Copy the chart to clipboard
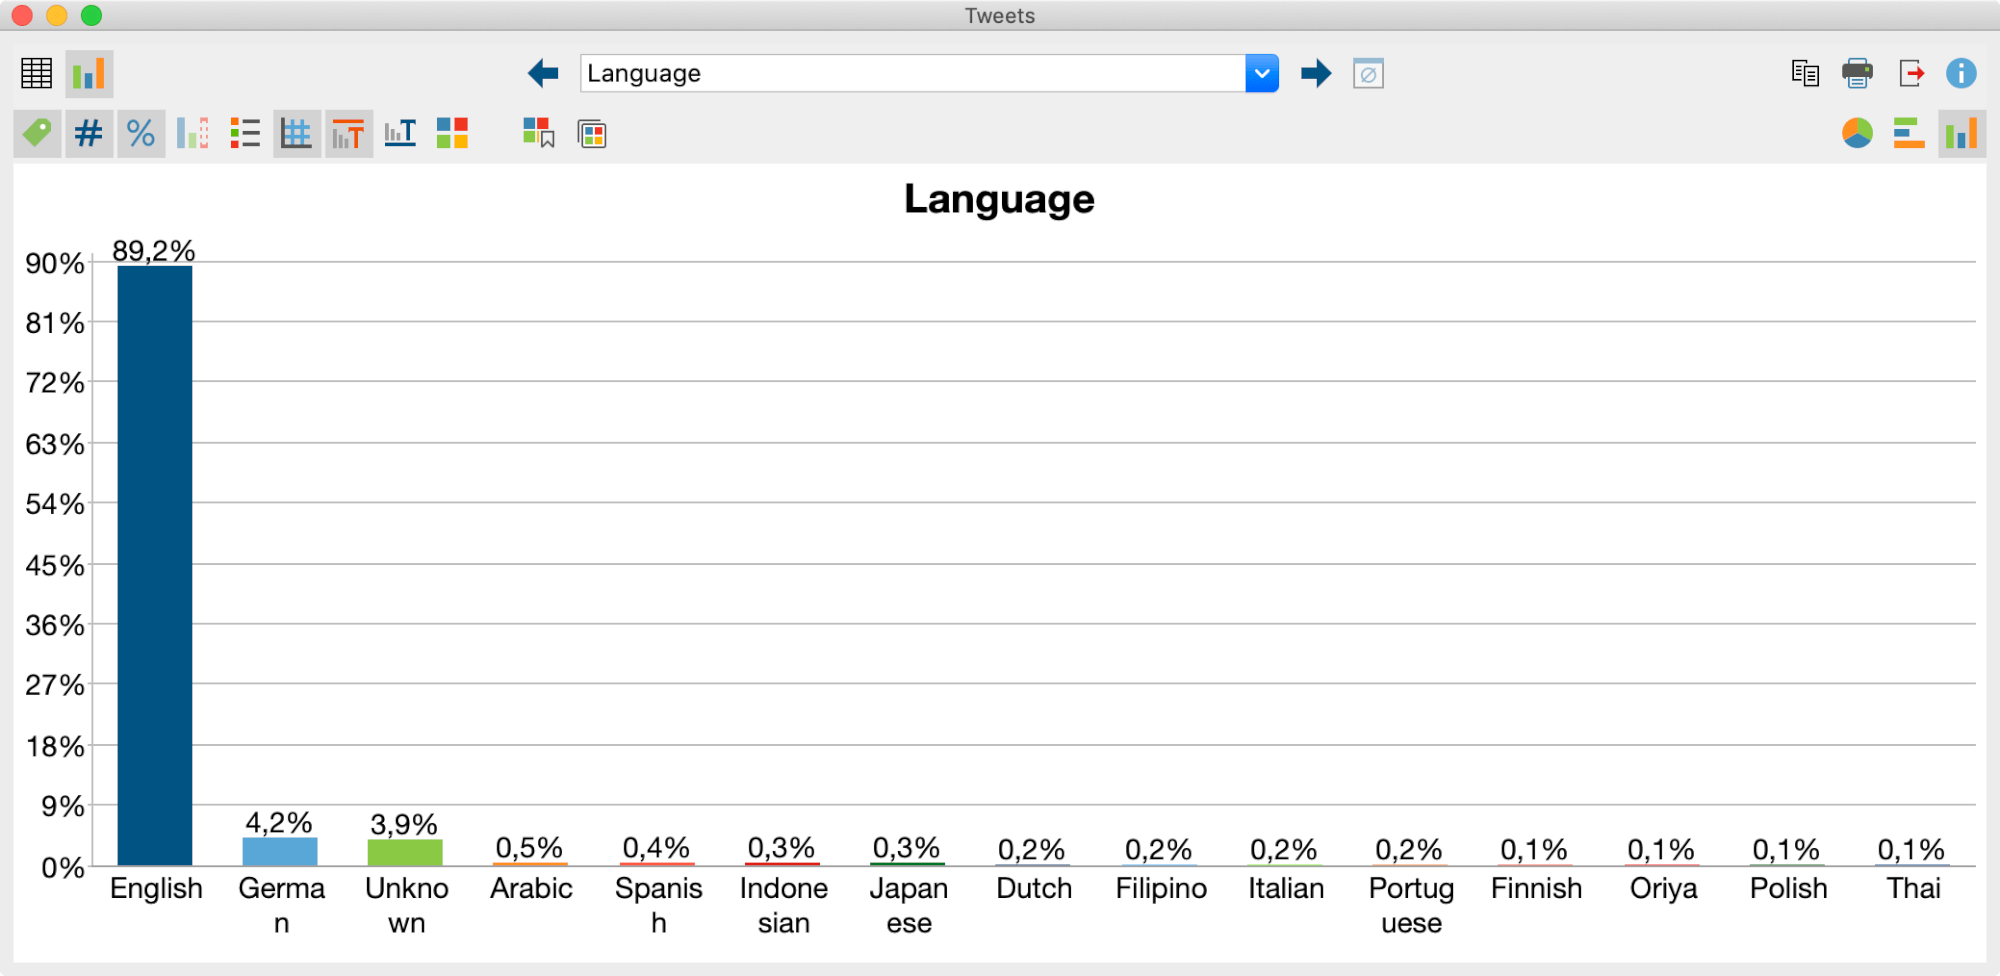2000x976 pixels. coord(1805,73)
